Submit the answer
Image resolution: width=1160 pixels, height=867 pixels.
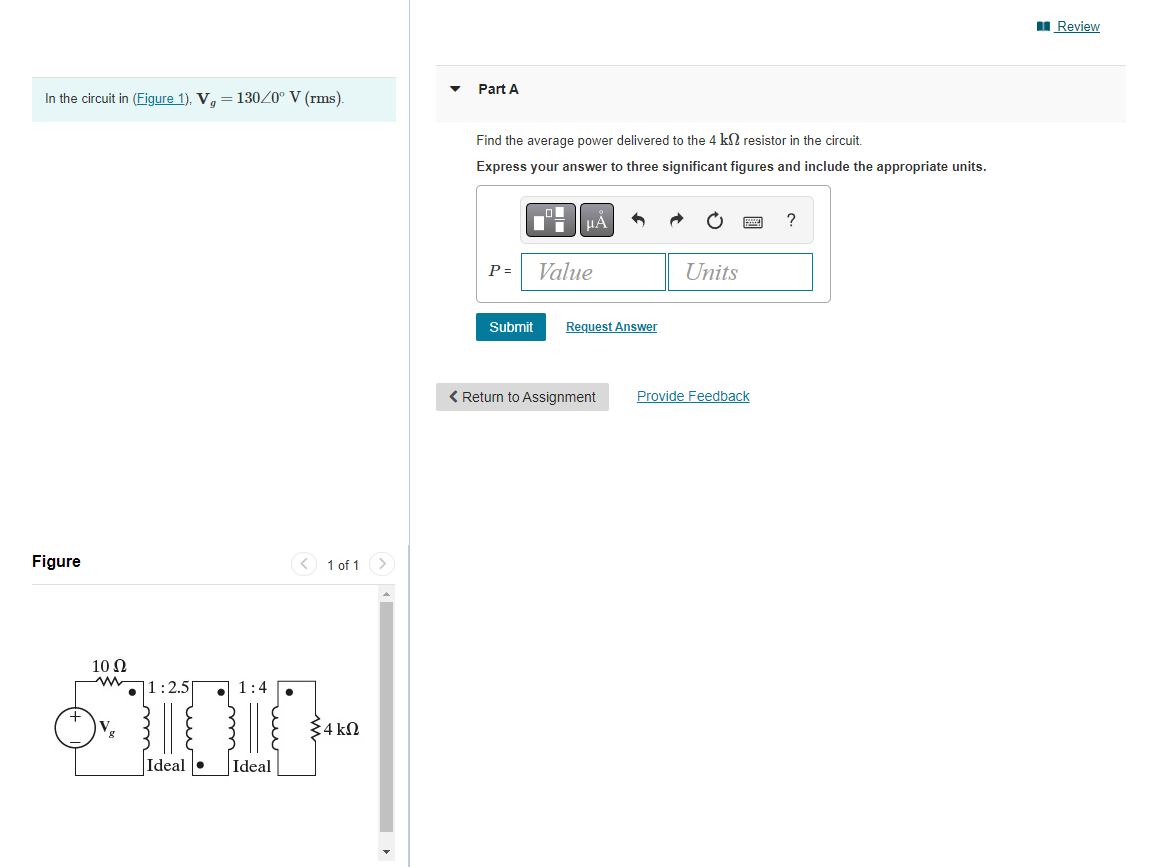click(x=510, y=327)
